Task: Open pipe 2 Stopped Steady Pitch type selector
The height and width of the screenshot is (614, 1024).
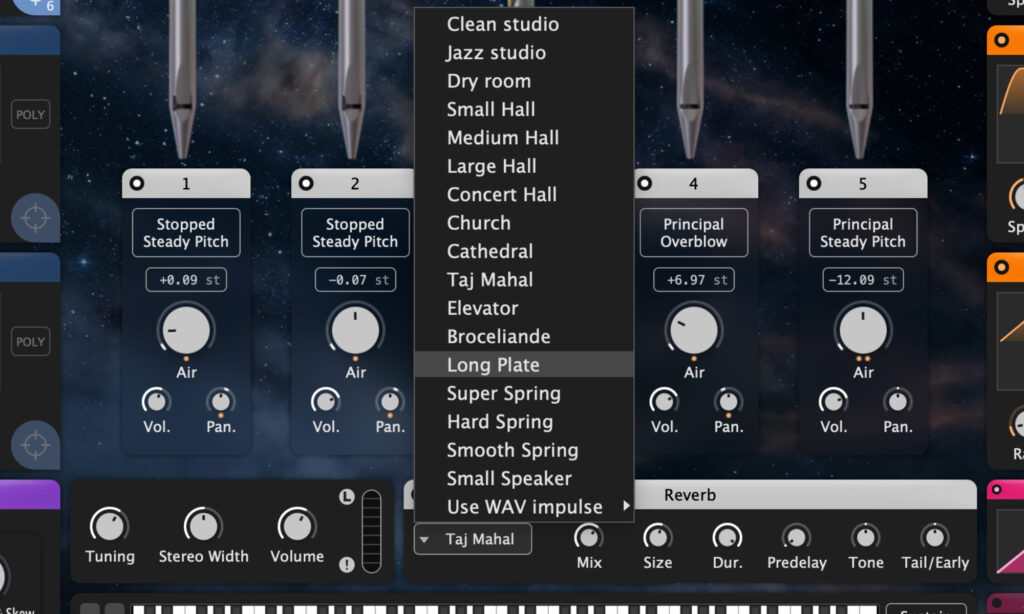Action: 355,233
